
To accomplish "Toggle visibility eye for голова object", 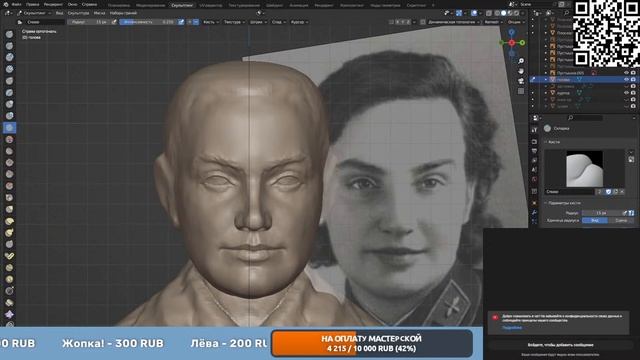I will pyautogui.click(x=626, y=80).
